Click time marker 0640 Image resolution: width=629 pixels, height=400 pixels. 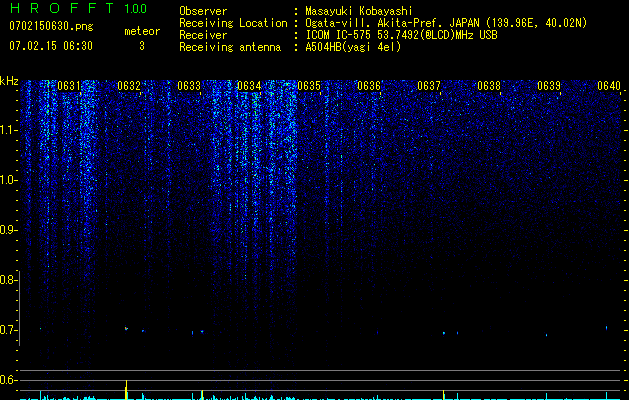pyautogui.click(x=609, y=86)
